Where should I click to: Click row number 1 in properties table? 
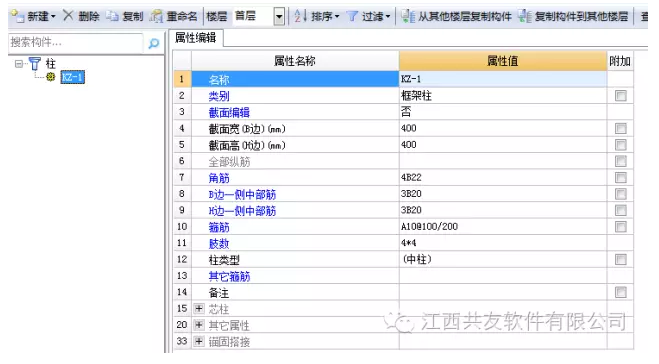coord(182,79)
